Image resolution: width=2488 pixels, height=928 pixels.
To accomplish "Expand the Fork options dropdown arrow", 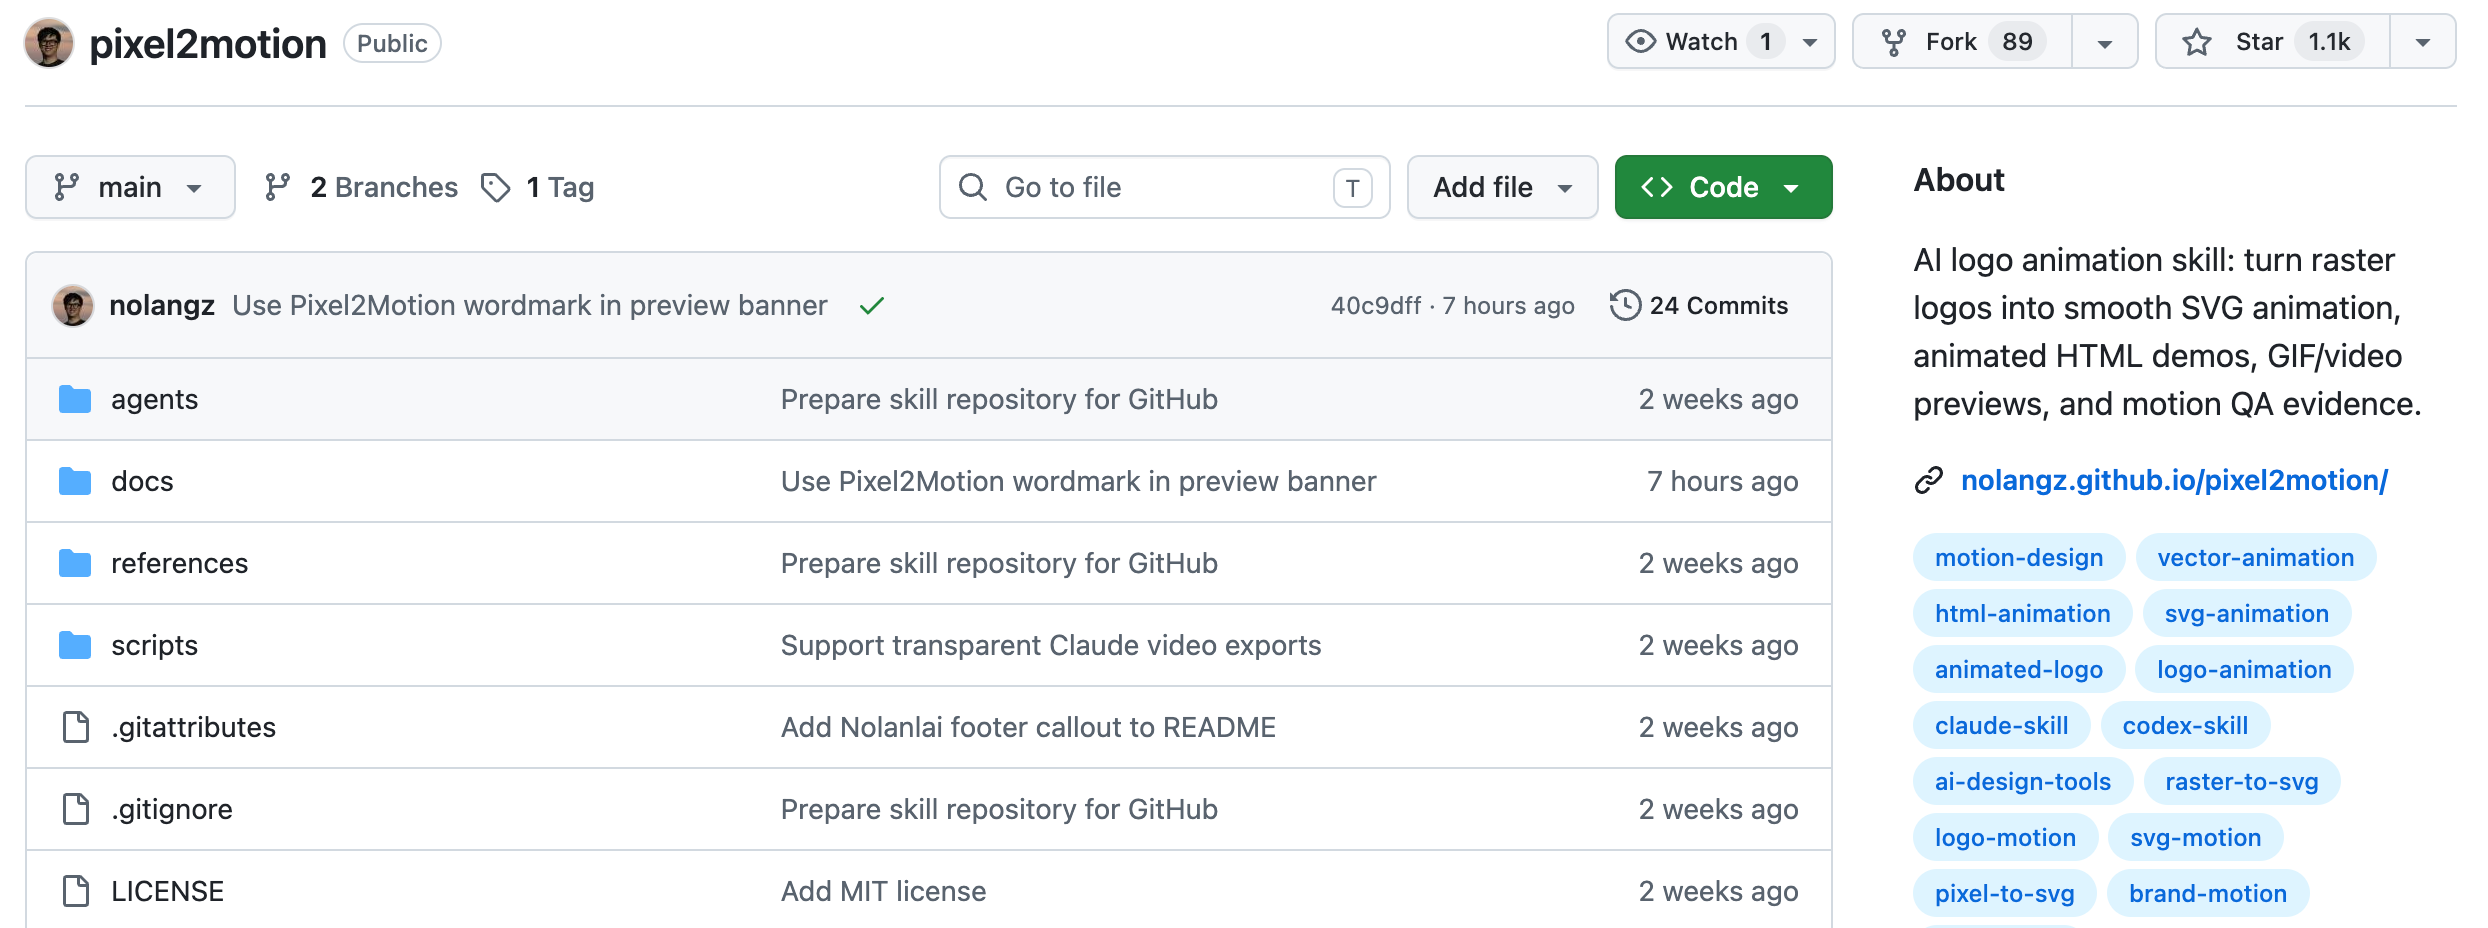I will click(x=2104, y=42).
